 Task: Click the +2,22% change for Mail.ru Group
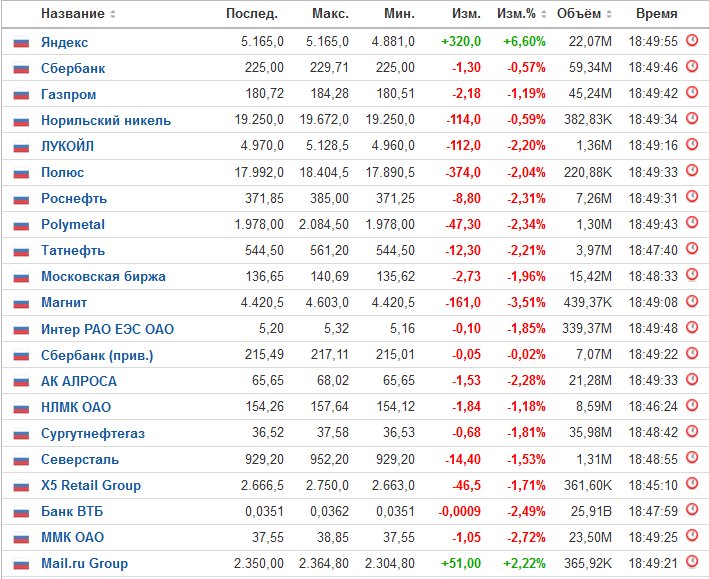coord(525,563)
